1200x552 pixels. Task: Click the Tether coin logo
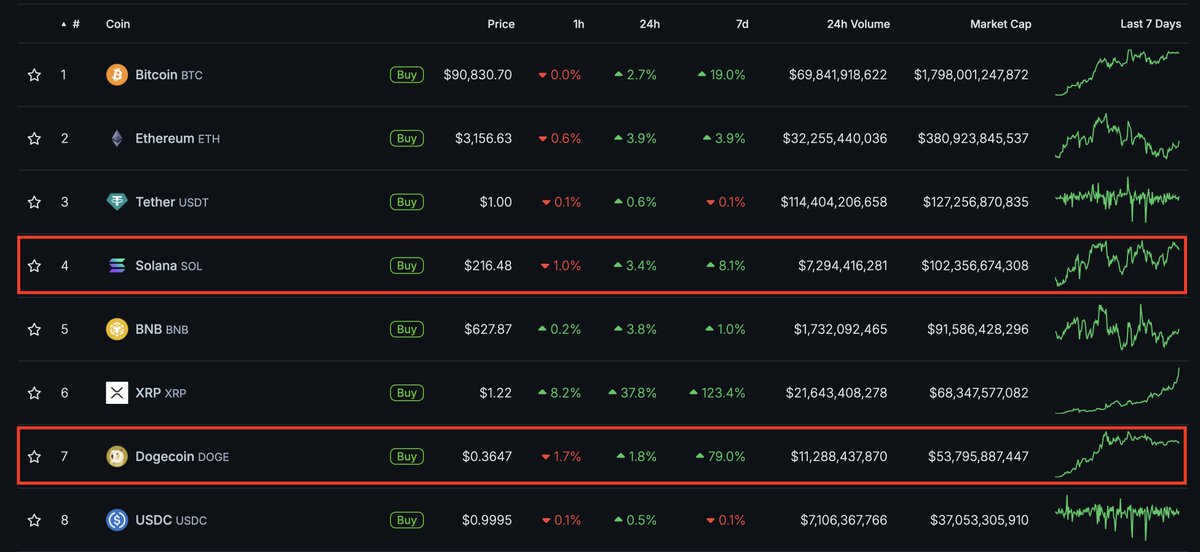[117, 202]
